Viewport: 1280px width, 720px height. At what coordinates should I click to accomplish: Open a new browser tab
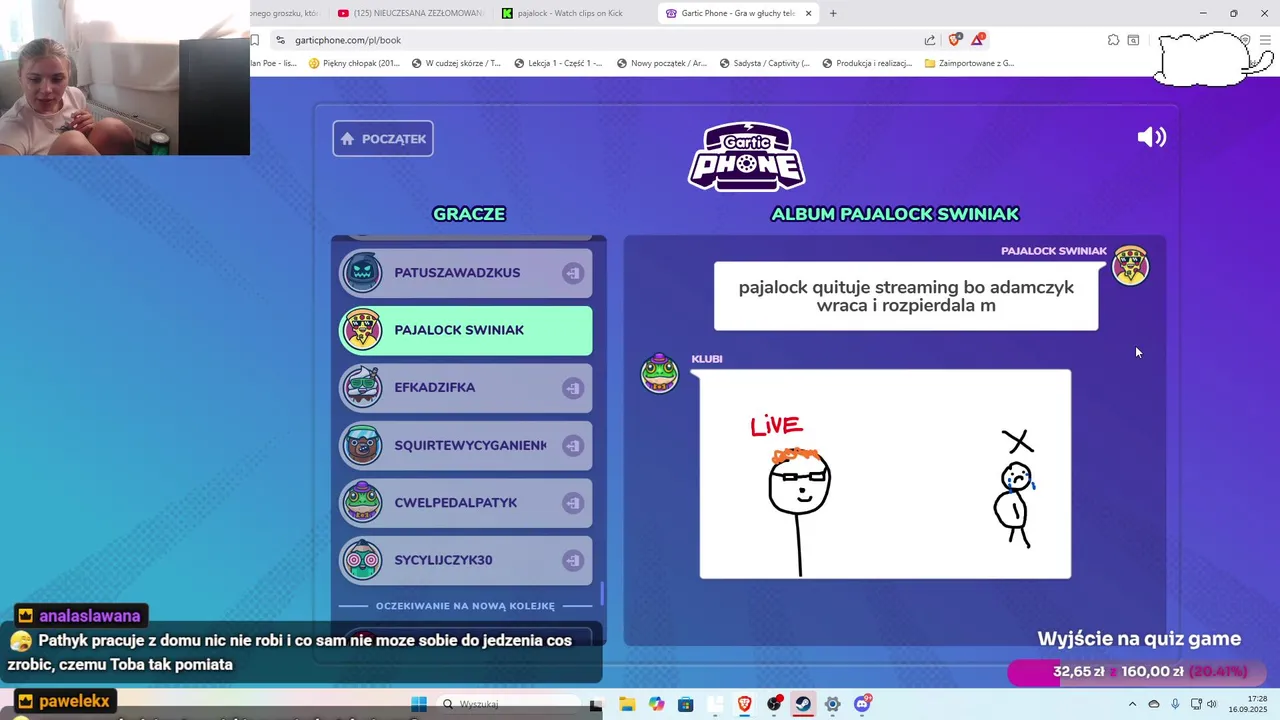833,13
